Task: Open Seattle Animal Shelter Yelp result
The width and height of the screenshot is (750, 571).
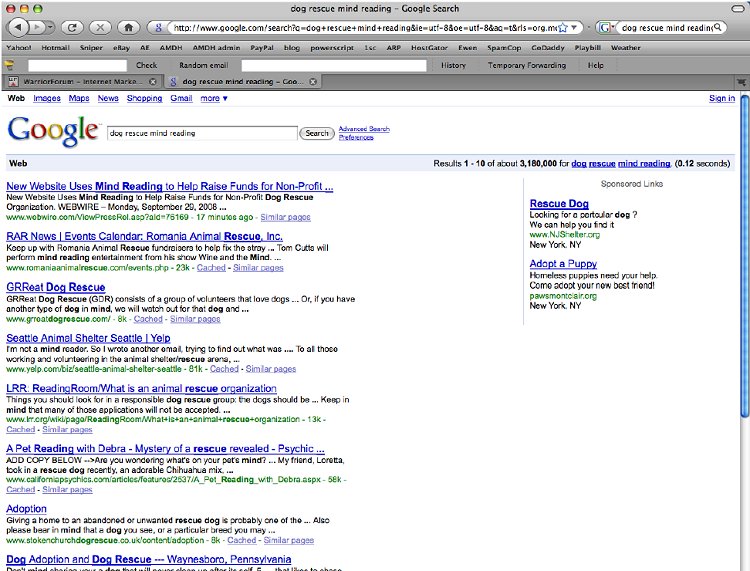Action: coord(88,338)
